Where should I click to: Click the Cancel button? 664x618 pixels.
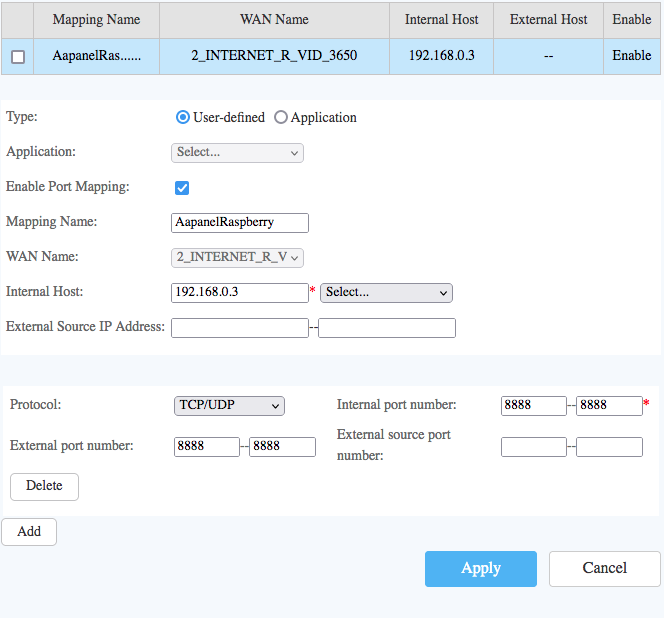click(604, 568)
